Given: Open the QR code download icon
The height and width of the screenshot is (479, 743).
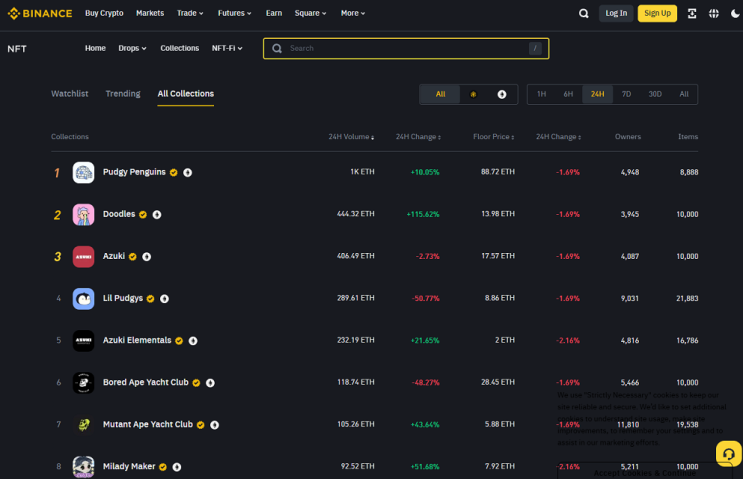Looking at the screenshot, I should tap(692, 13).
